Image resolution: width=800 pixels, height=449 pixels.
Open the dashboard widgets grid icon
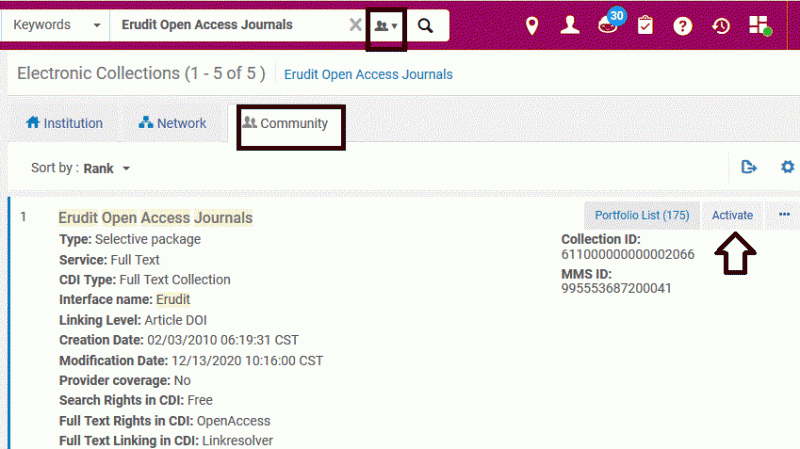pos(760,26)
